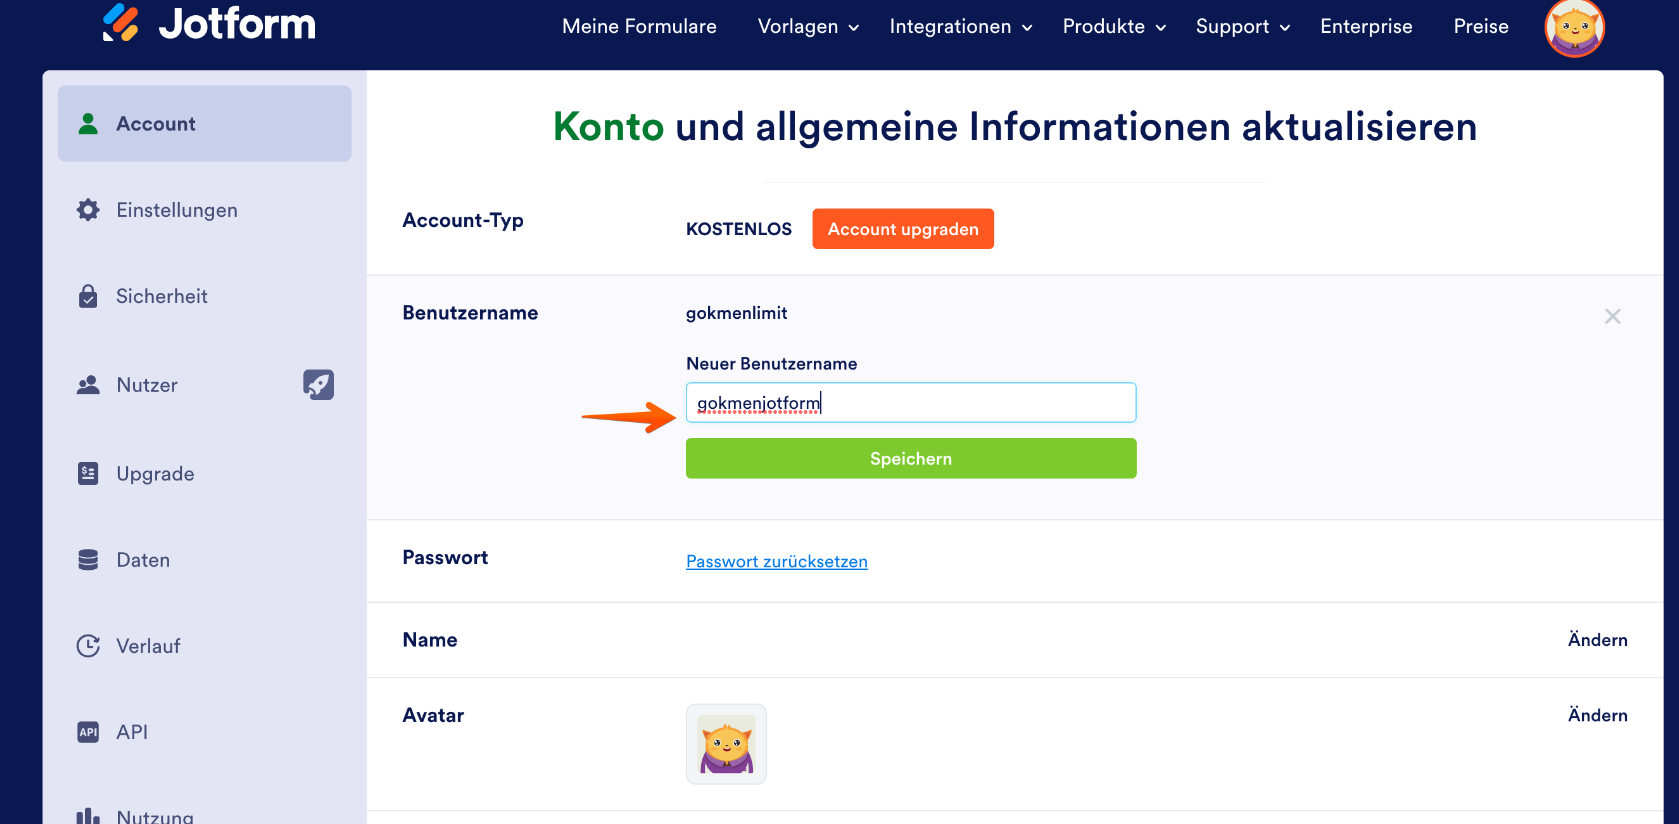Click the Daten database icon
1679x824 pixels.
88,560
